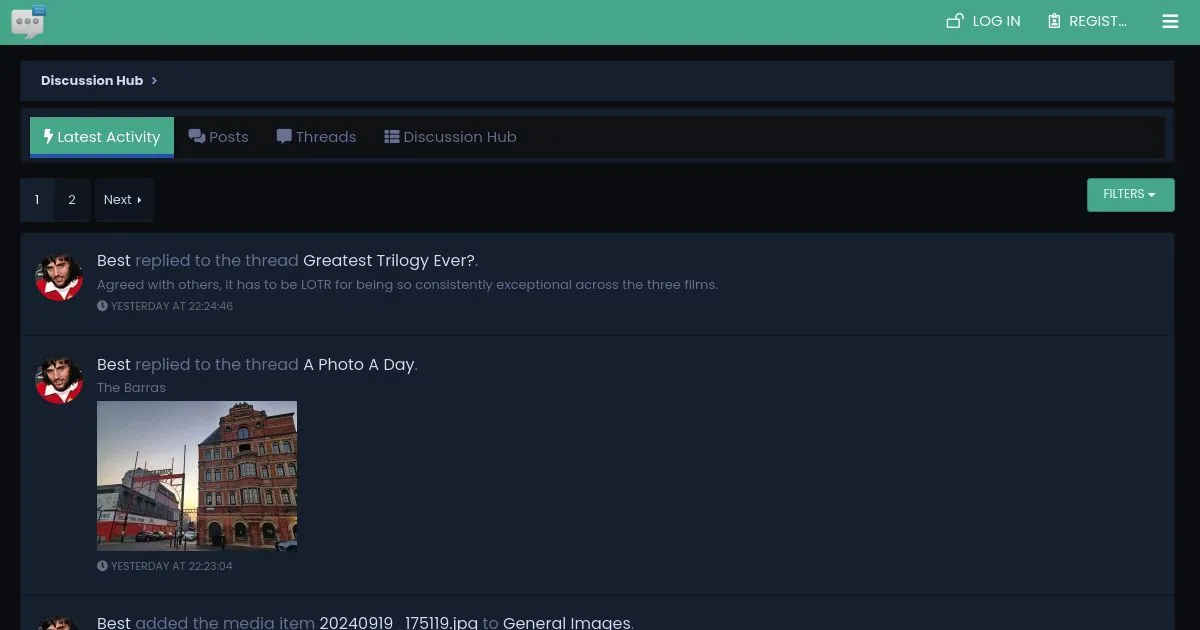Click the LOTR reply snippet text
This screenshot has height=630, width=1200.
[x=407, y=284]
